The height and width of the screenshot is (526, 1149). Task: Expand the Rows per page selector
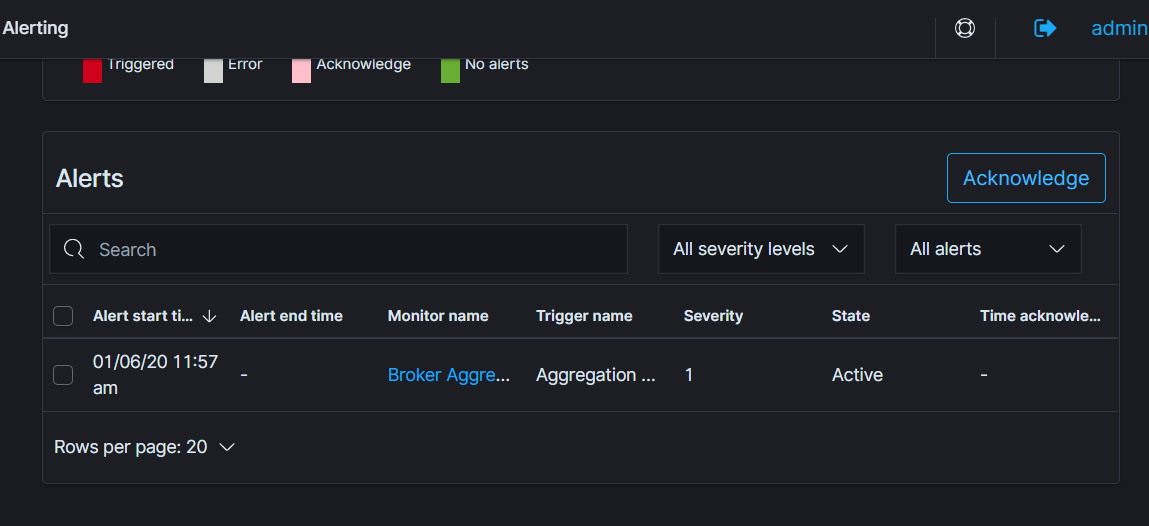click(145, 447)
